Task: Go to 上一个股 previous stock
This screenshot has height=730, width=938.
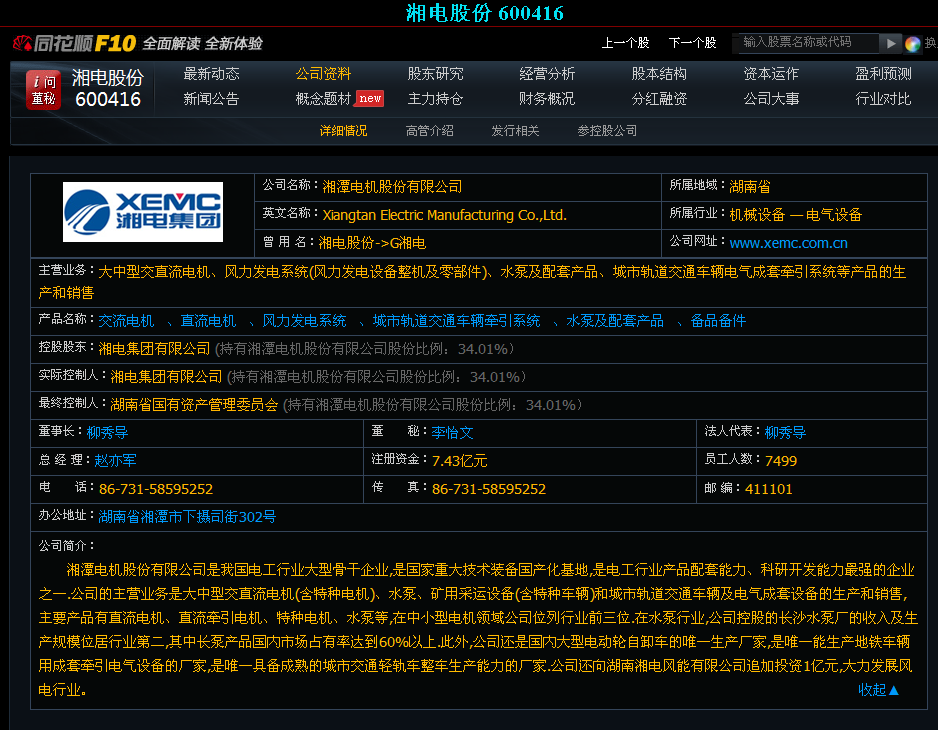Action: (625, 43)
